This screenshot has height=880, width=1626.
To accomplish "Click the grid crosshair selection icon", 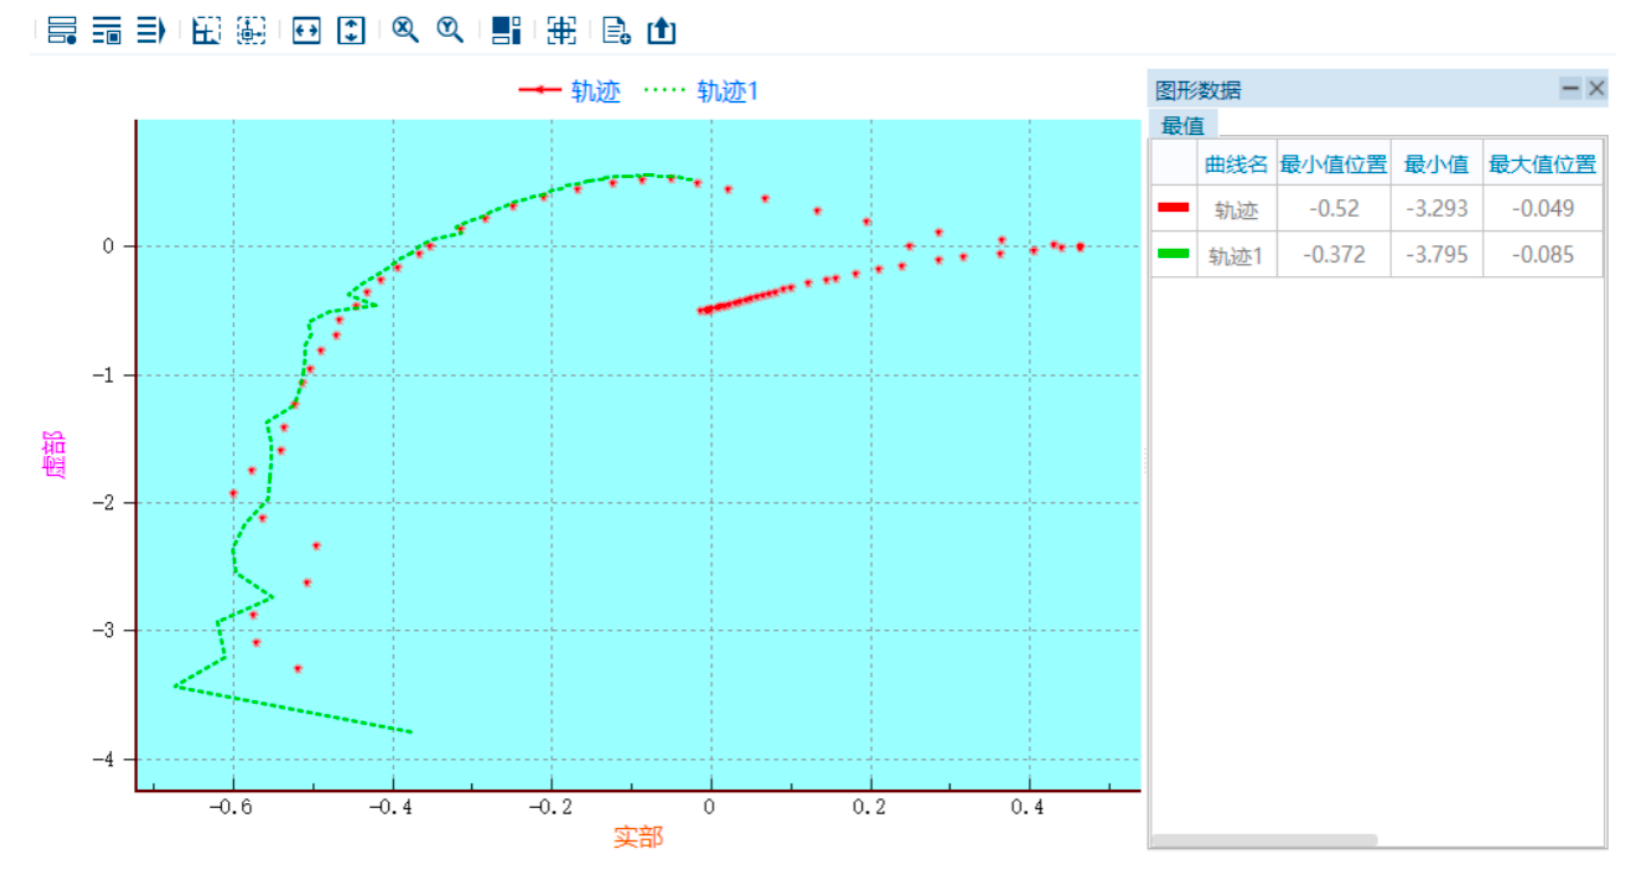I will click(561, 31).
